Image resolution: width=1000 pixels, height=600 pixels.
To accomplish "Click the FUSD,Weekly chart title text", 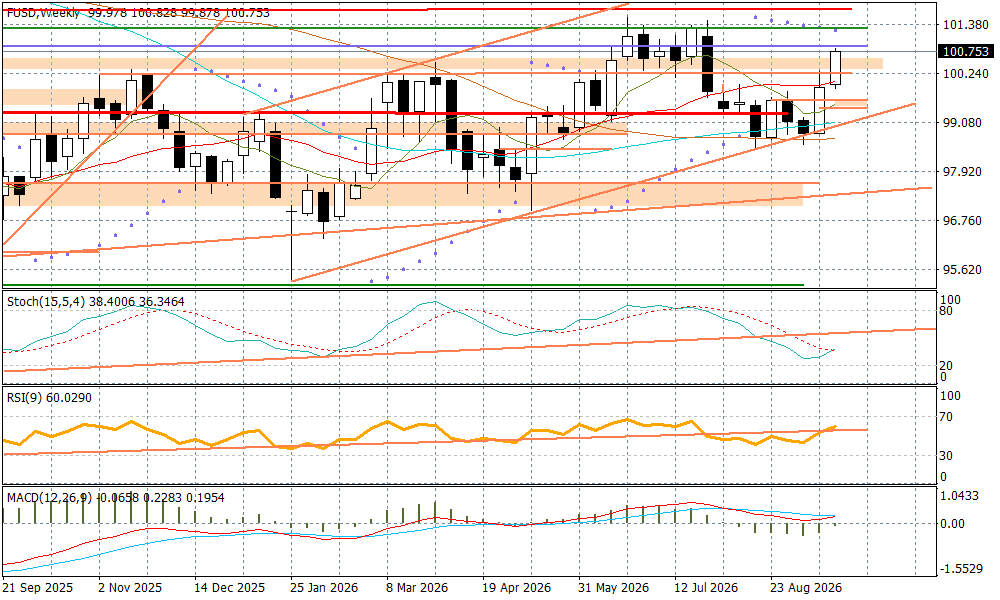I will [x=43, y=13].
